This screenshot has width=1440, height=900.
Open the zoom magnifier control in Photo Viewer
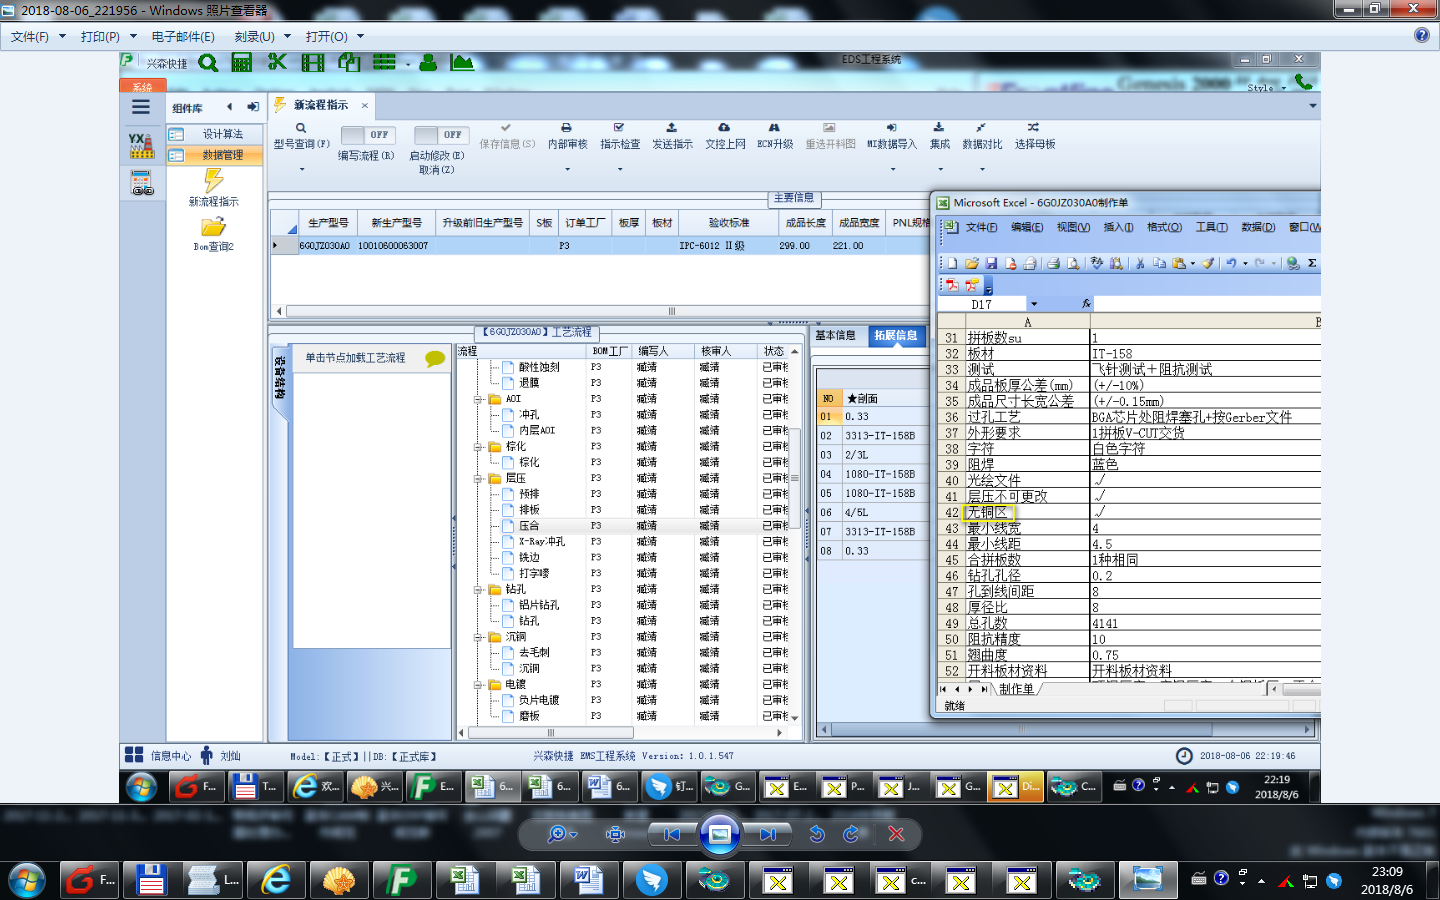pos(561,834)
